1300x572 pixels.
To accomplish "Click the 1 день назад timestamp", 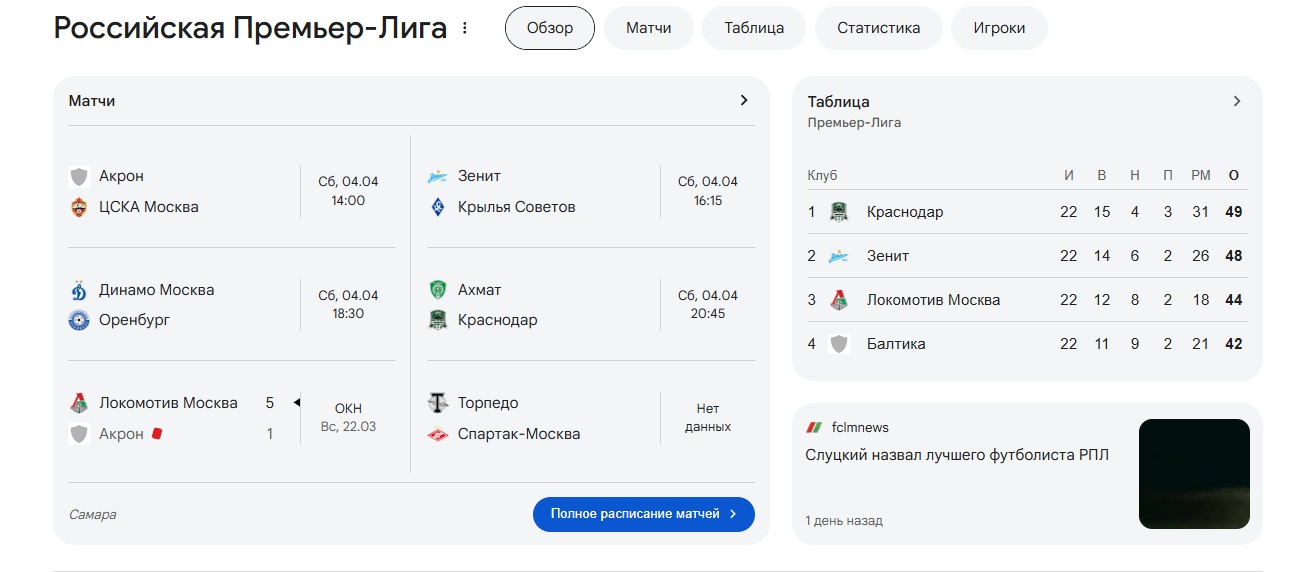I will tap(844, 521).
